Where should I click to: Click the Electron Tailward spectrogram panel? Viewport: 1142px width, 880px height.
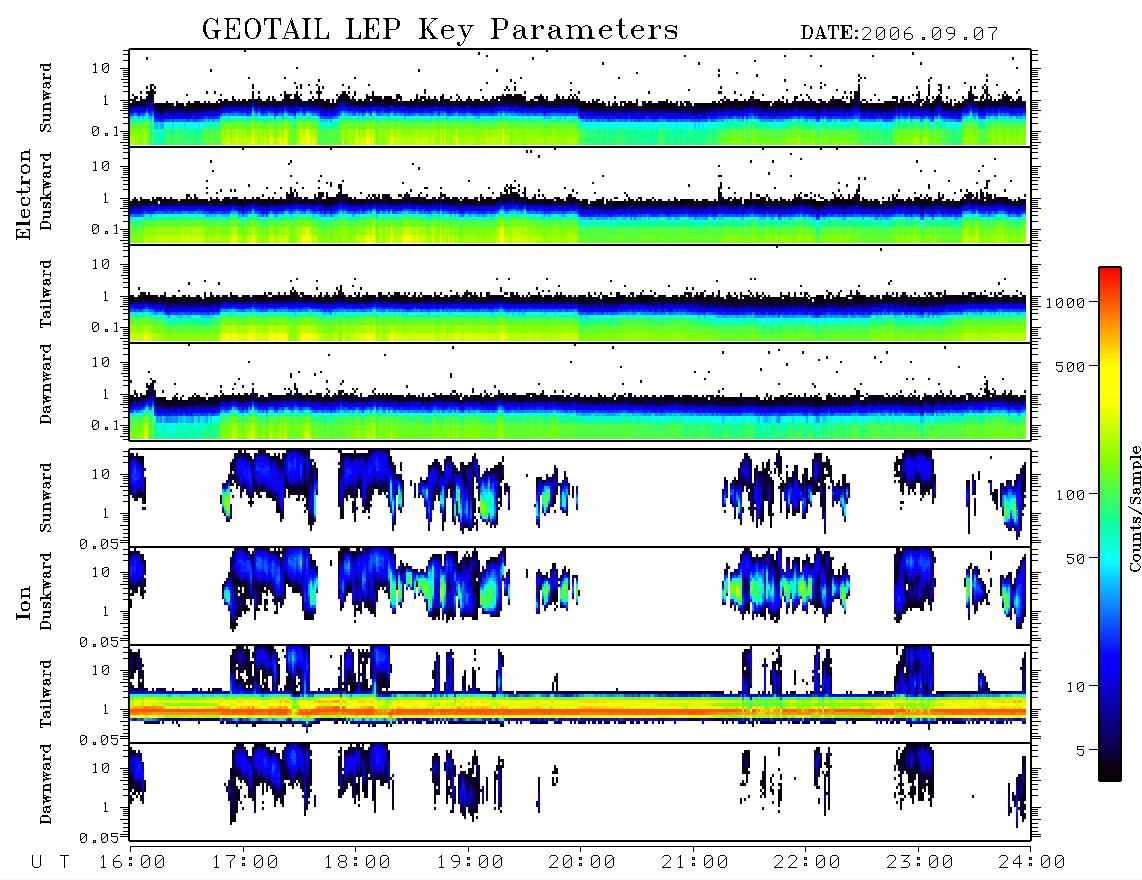click(580, 294)
